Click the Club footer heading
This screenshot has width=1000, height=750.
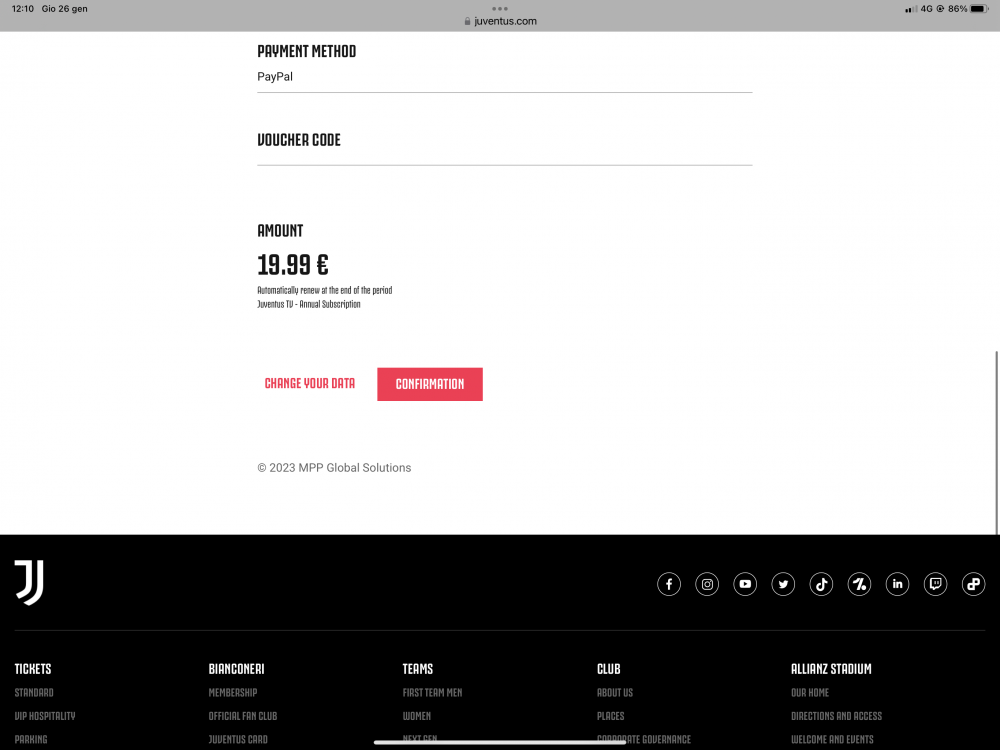pos(608,669)
